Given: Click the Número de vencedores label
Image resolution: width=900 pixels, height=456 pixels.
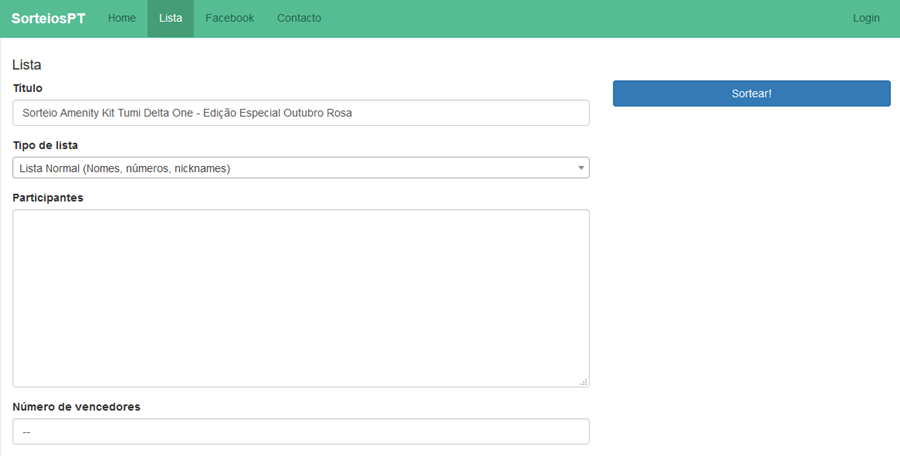Looking at the screenshot, I should click(76, 407).
